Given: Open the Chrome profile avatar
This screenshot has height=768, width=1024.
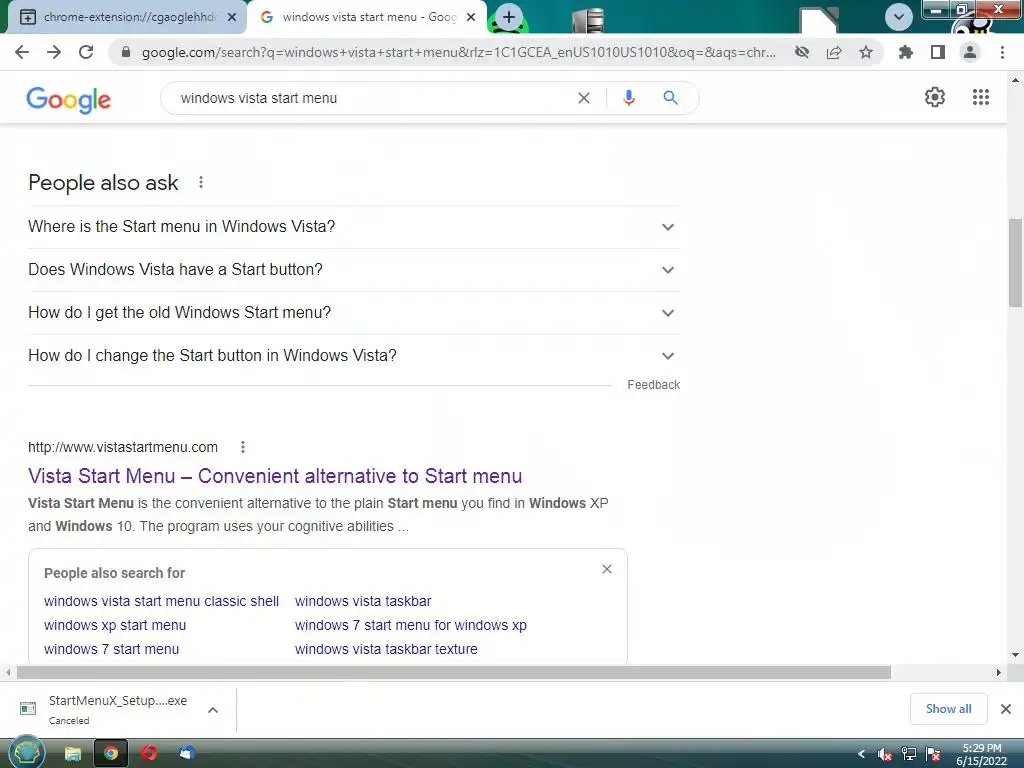Looking at the screenshot, I should point(970,52).
